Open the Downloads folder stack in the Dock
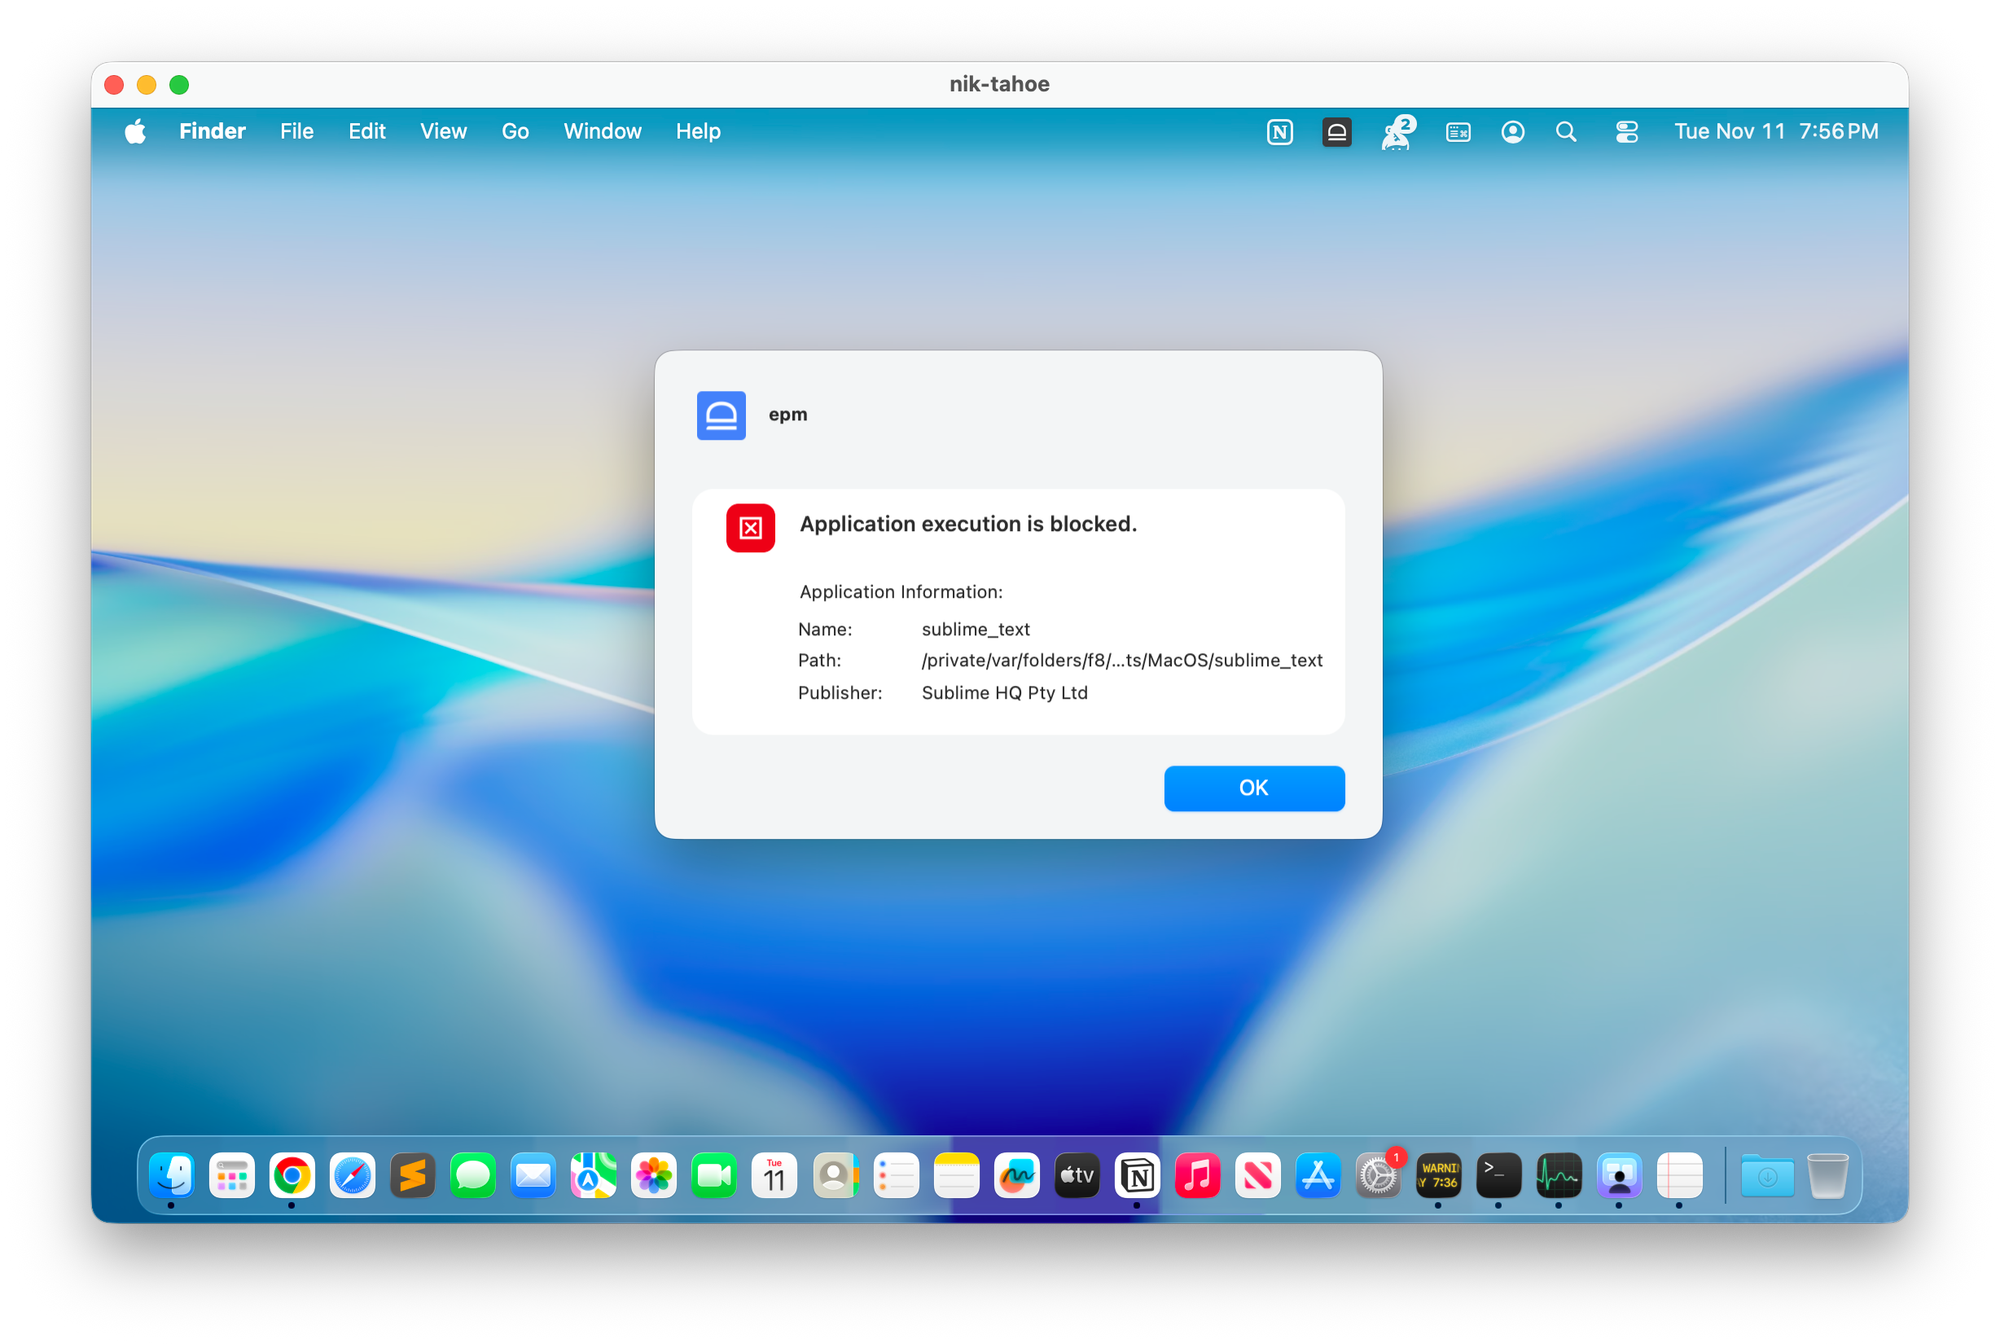The width and height of the screenshot is (2000, 1344). click(1767, 1176)
